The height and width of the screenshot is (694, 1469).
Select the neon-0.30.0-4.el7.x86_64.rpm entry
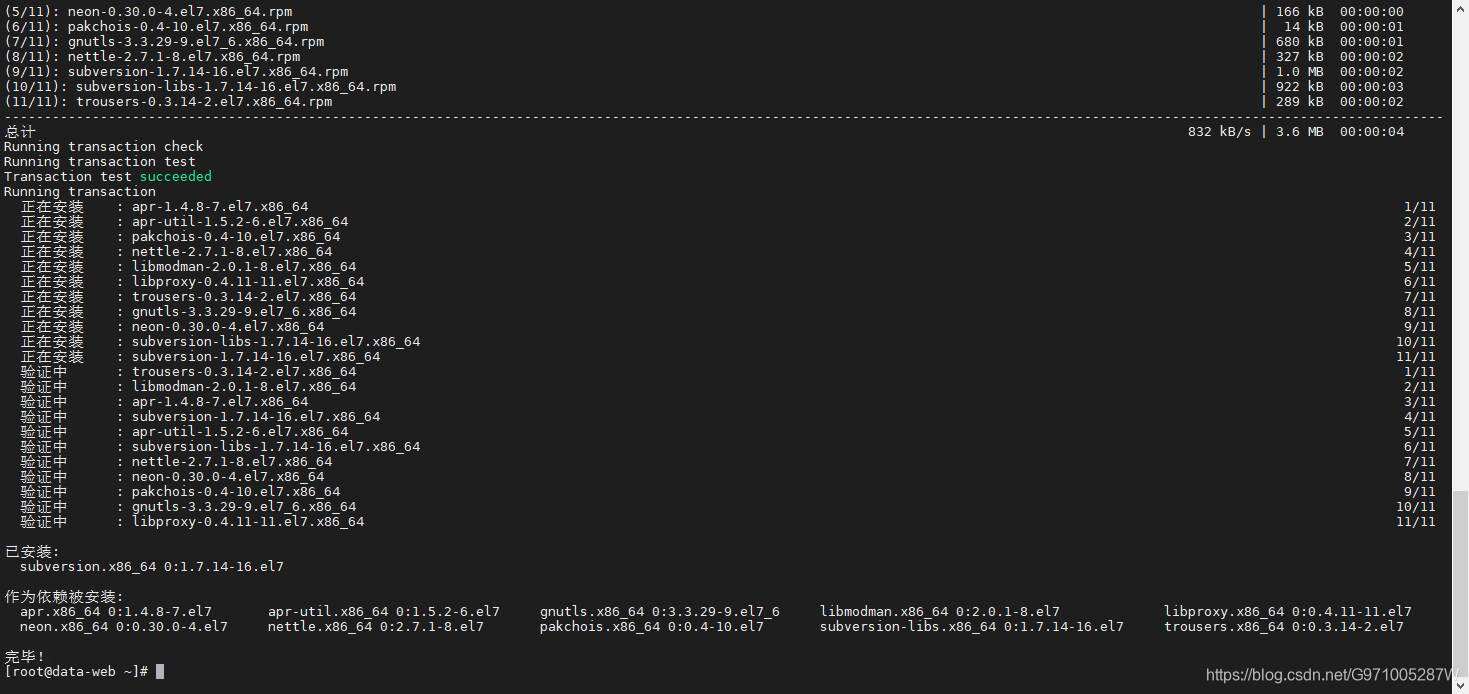pos(180,11)
